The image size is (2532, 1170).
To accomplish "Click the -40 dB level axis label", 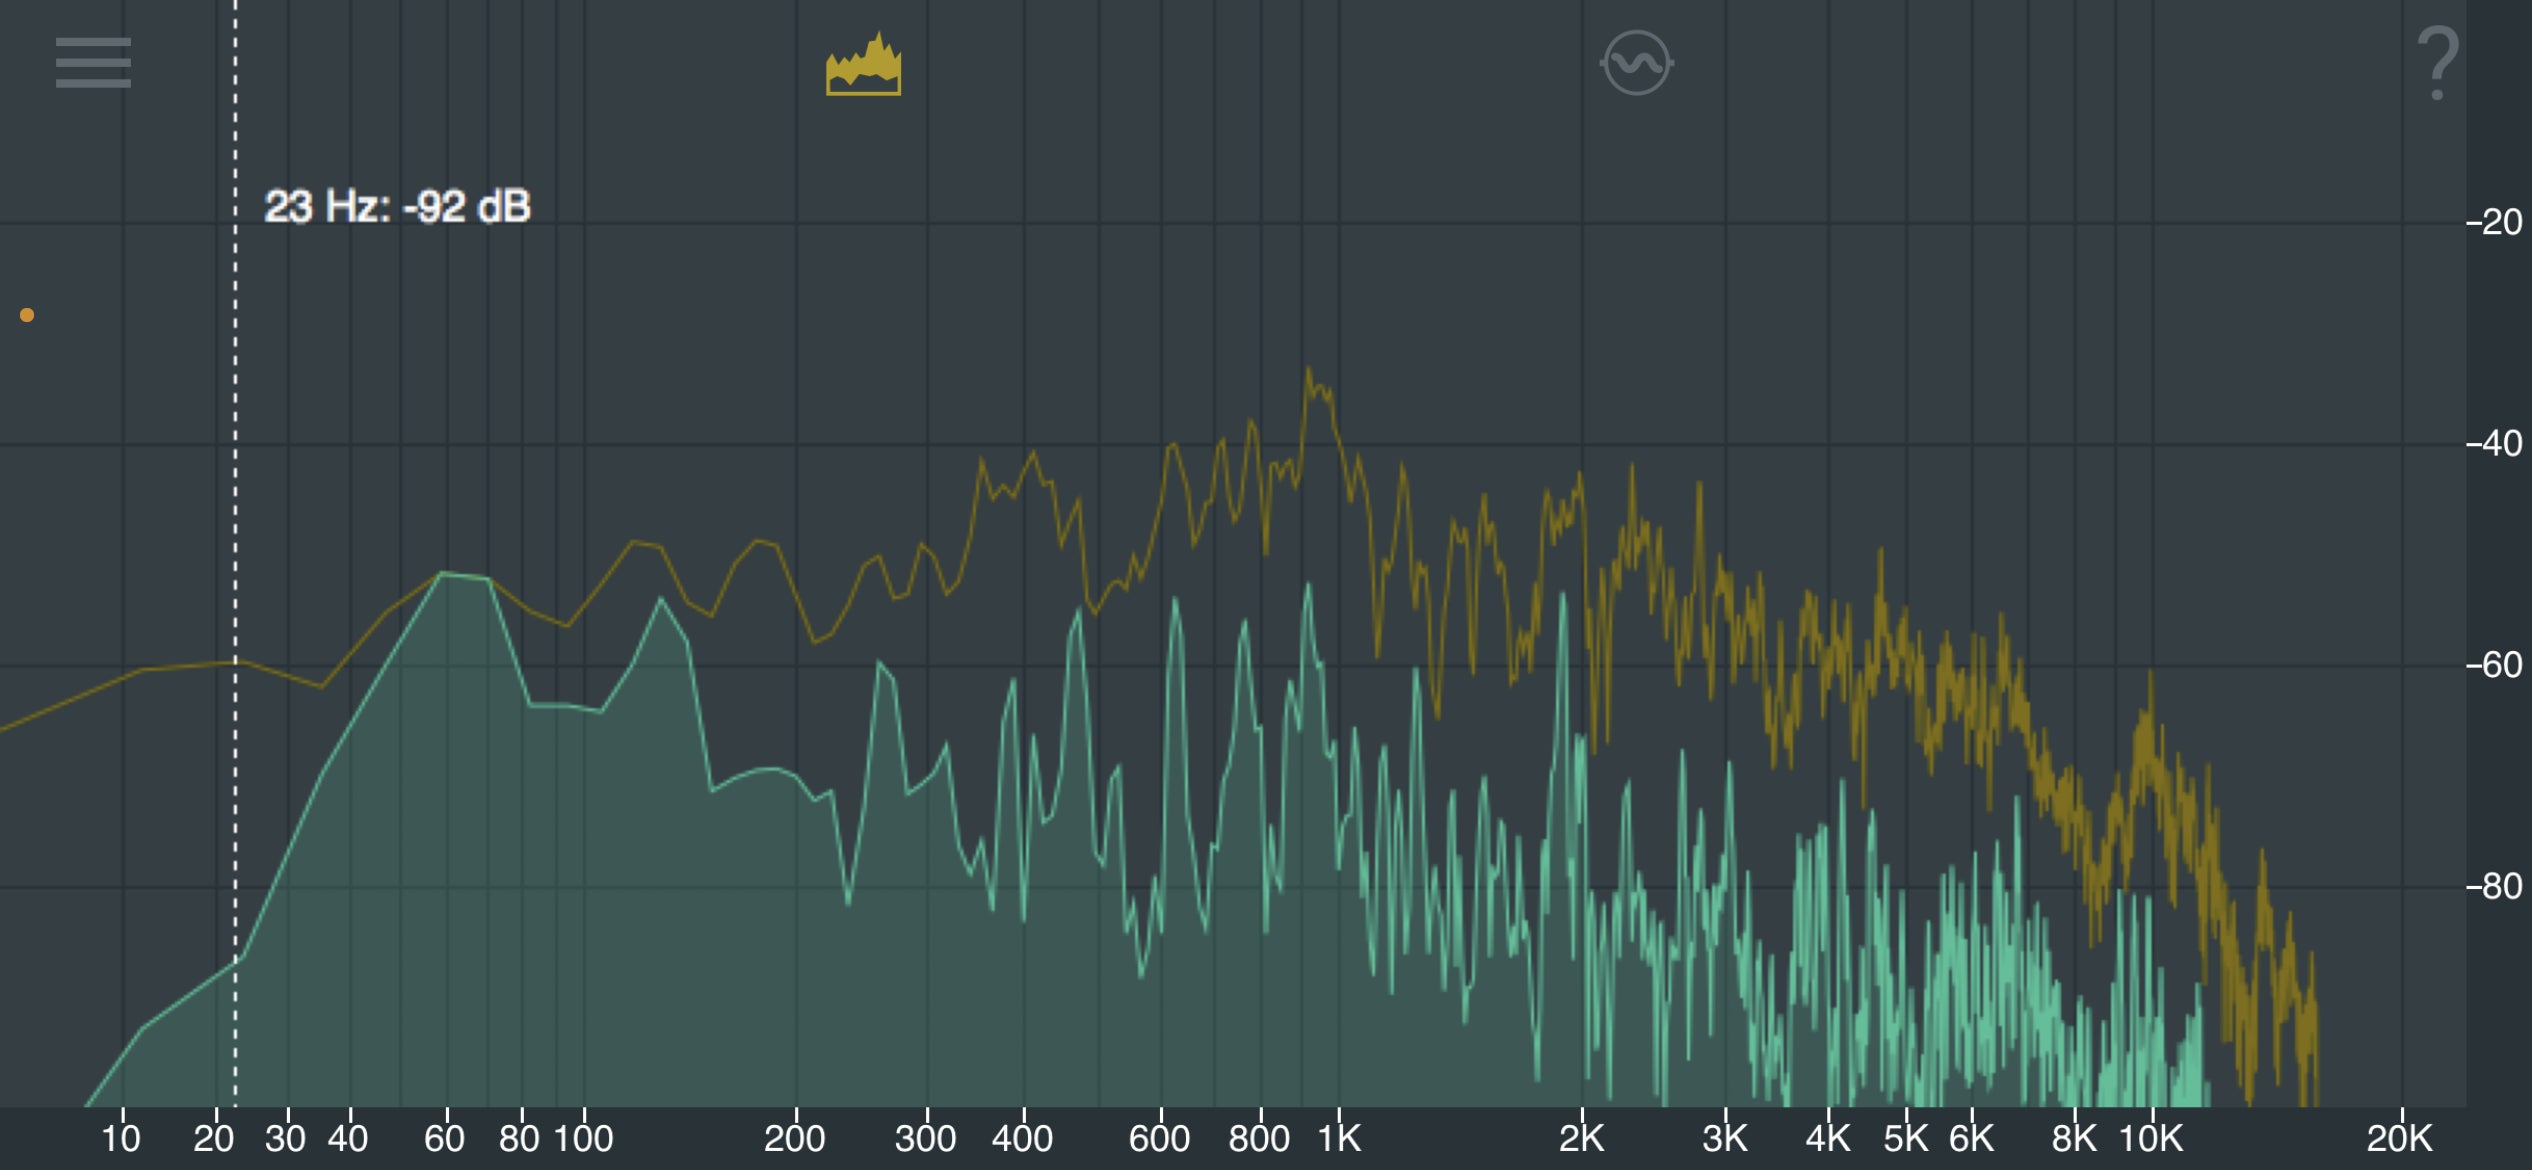I will coord(2494,443).
